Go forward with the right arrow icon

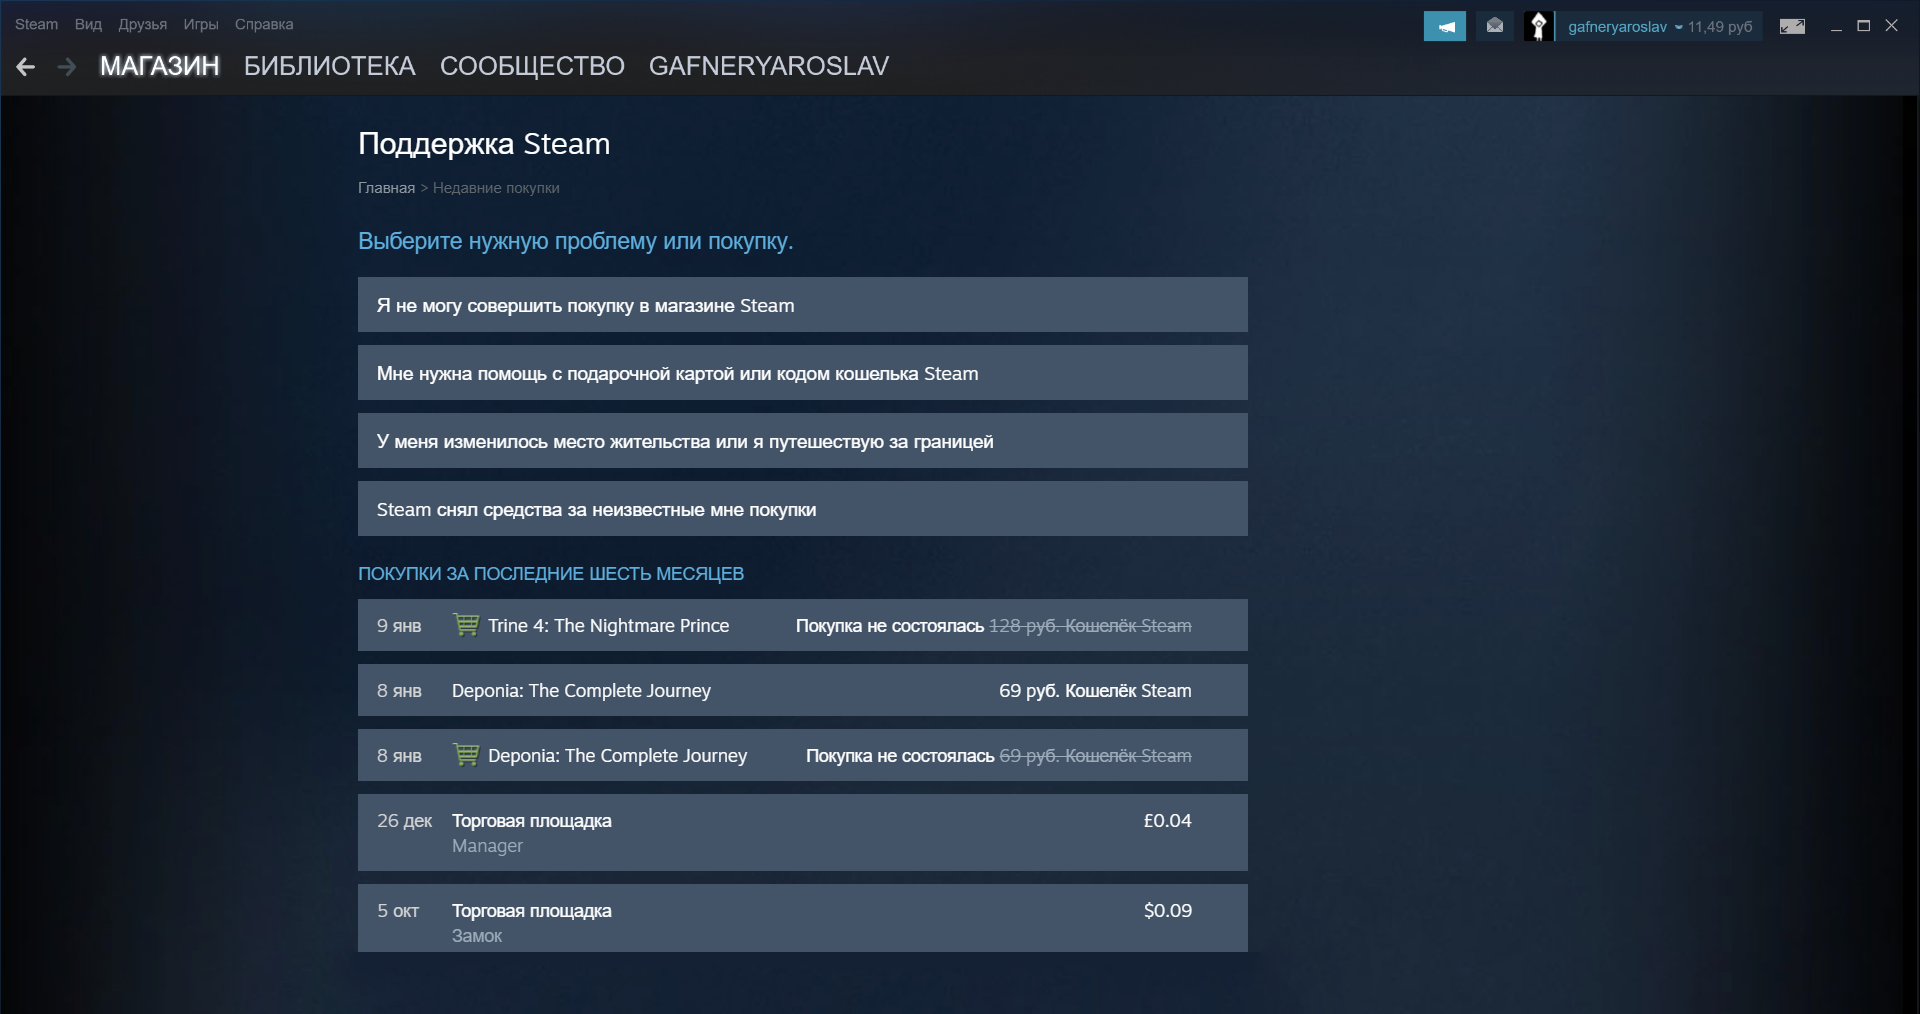pos(67,67)
